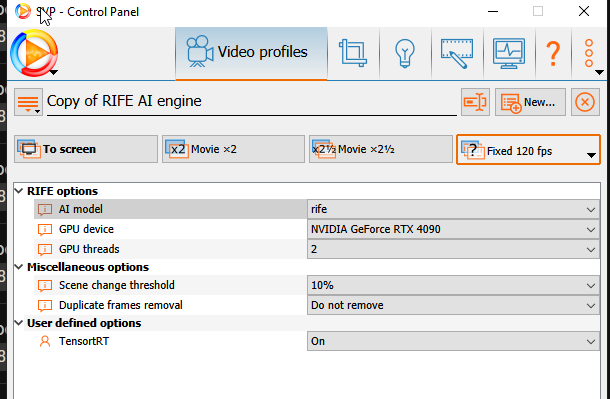Collapse the RIFE options section
The width and height of the screenshot is (610, 399).
(x=19, y=191)
